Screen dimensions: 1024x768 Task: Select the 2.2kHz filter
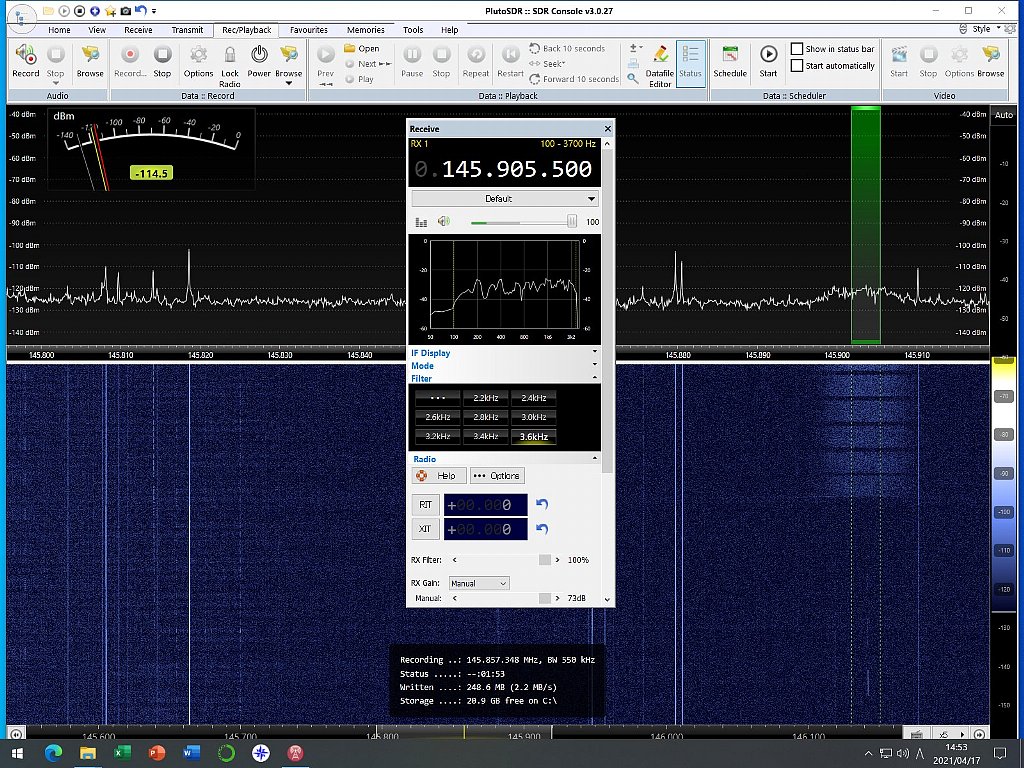486,398
